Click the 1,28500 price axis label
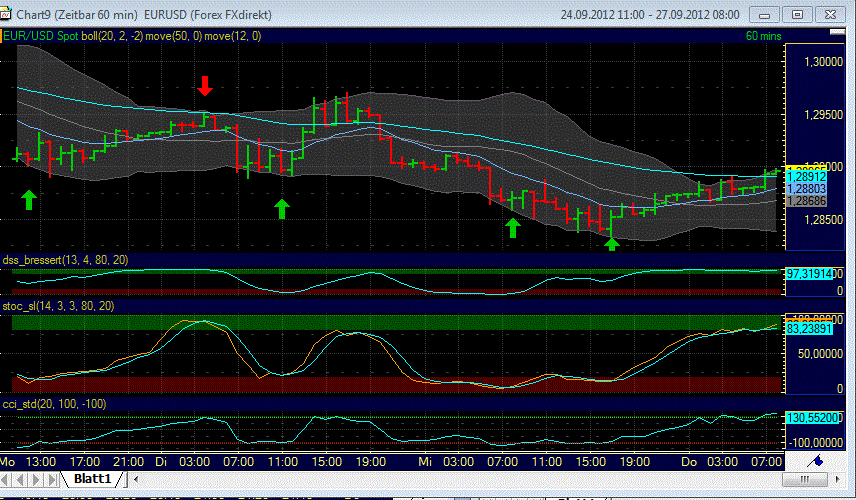The image size is (856, 500). pyautogui.click(x=823, y=219)
